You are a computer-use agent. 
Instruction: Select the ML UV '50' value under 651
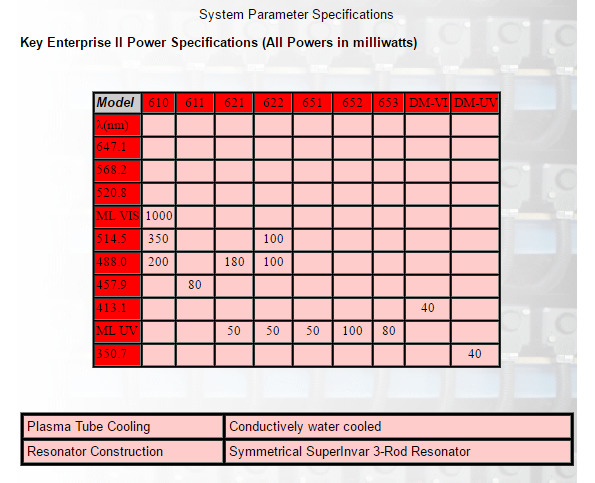pos(312,332)
